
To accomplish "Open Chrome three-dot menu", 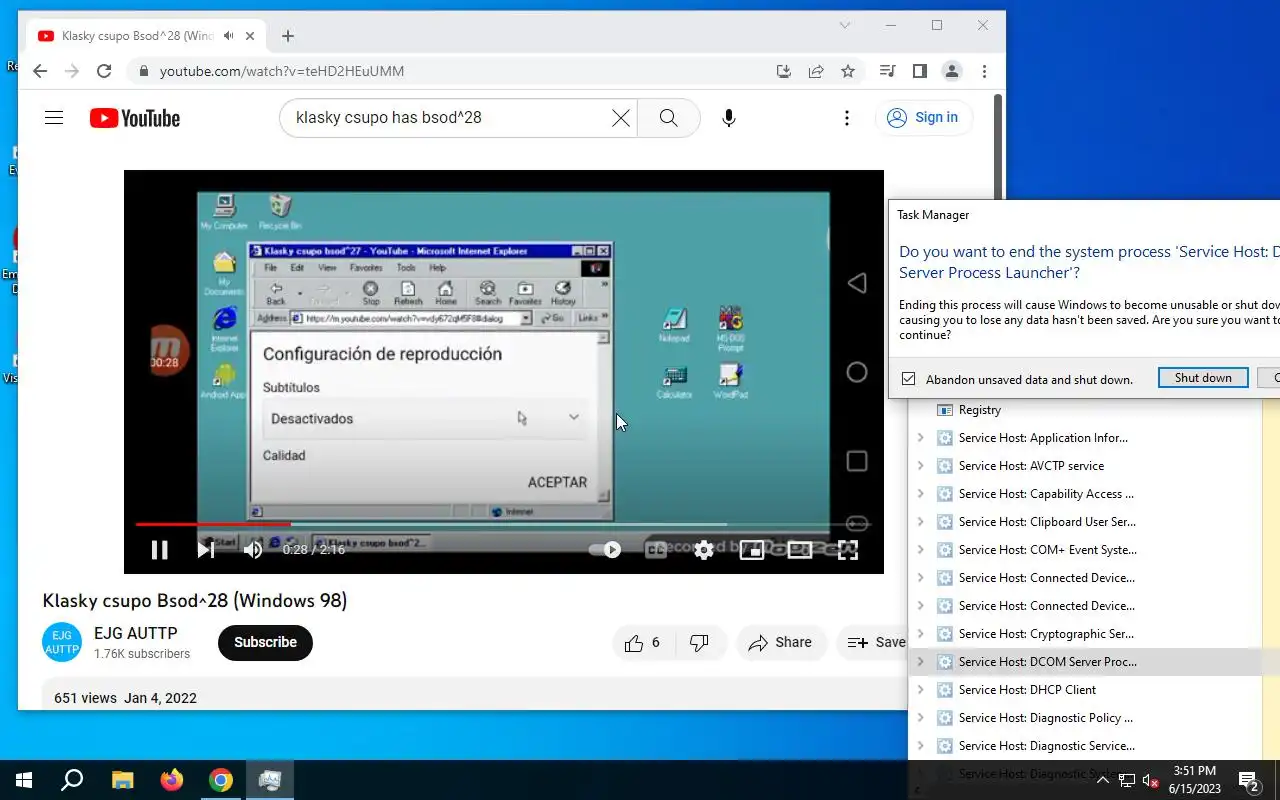I will (x=984, y=71).
